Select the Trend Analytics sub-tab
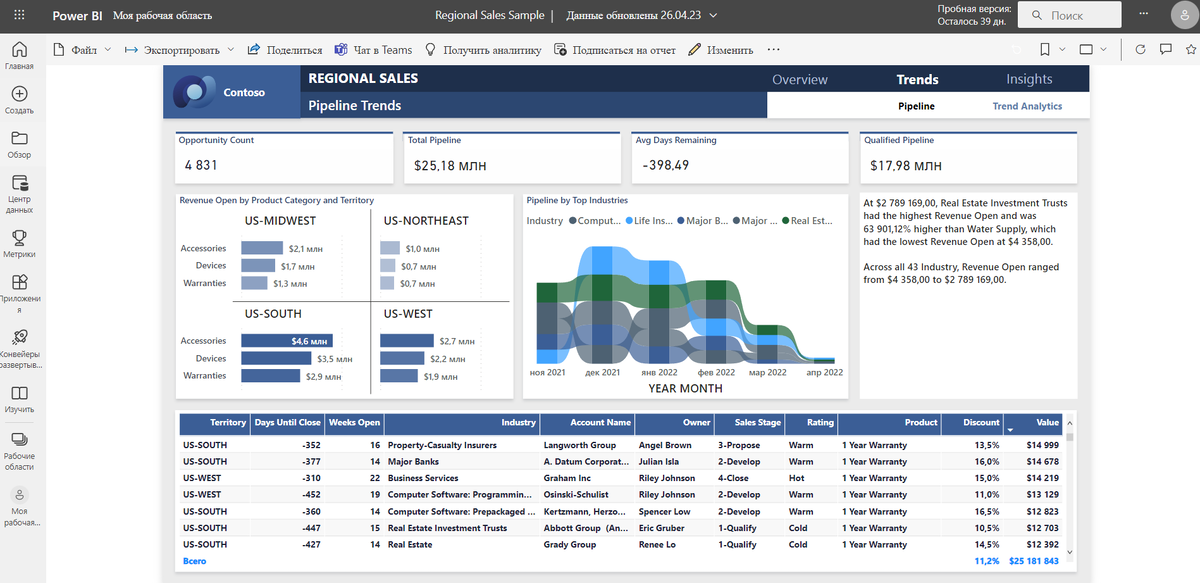Screen dimensions: 1200x583 pyautogui.click(x=1027, y=106)
